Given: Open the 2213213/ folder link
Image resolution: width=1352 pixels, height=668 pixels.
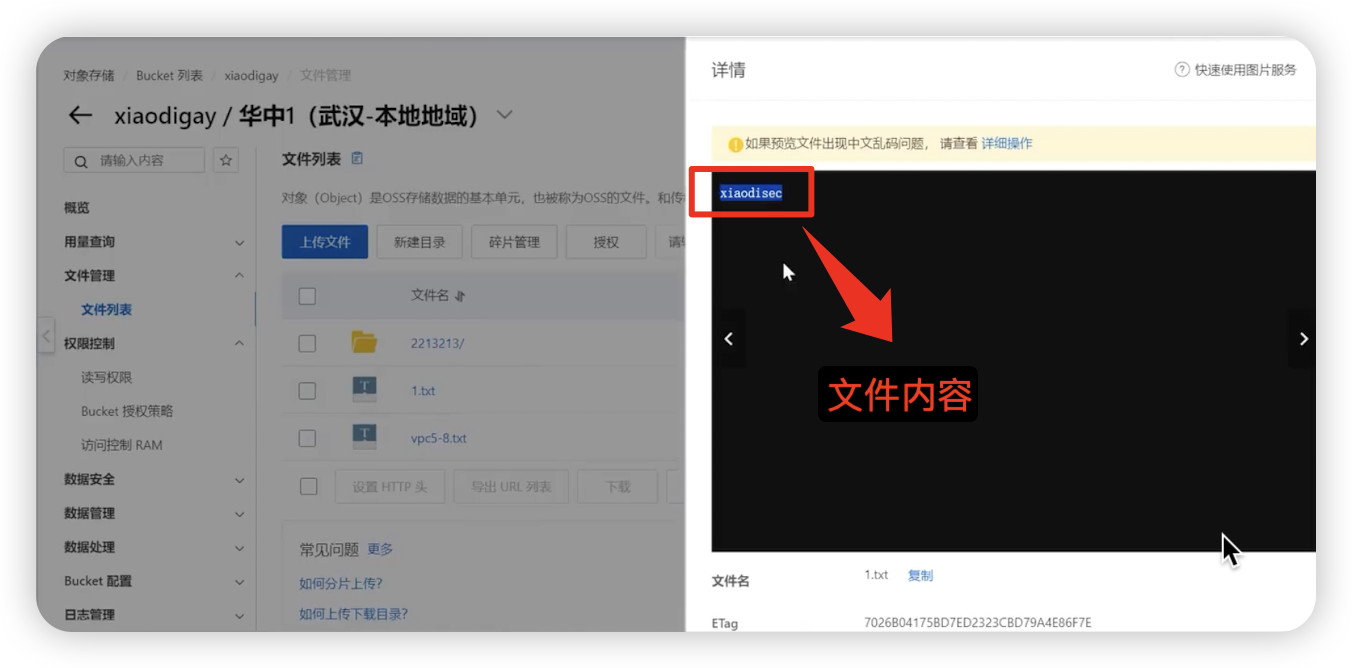Looking at the screenshot, I should 438,343.
